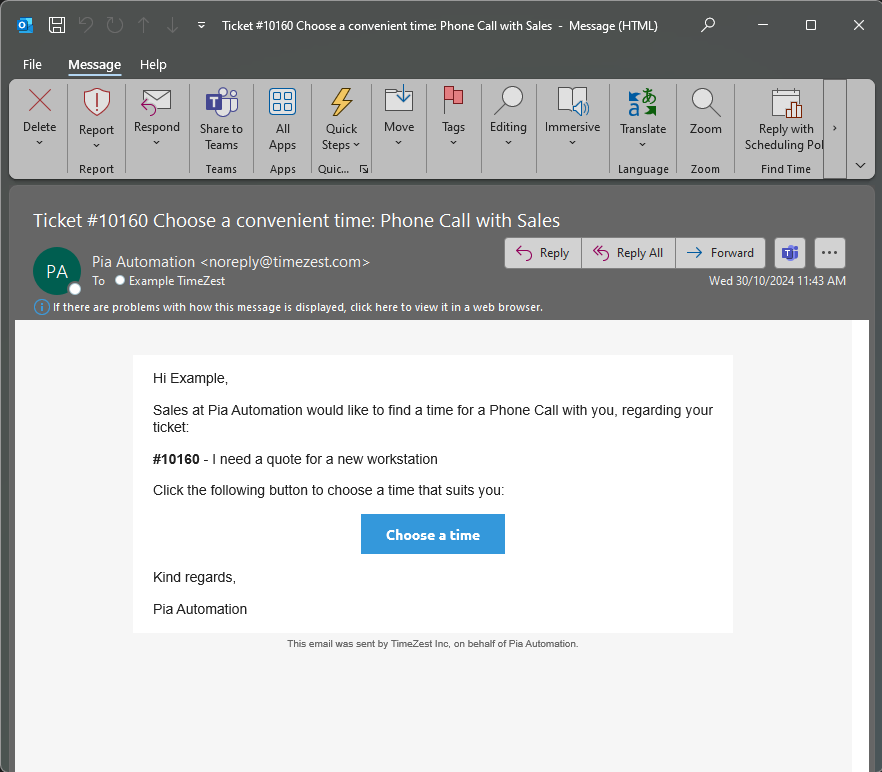Open Customize Quick Access Toolbar dropdown
The width and height of the screenshot is (882, 772).
(x=201, y=25)
